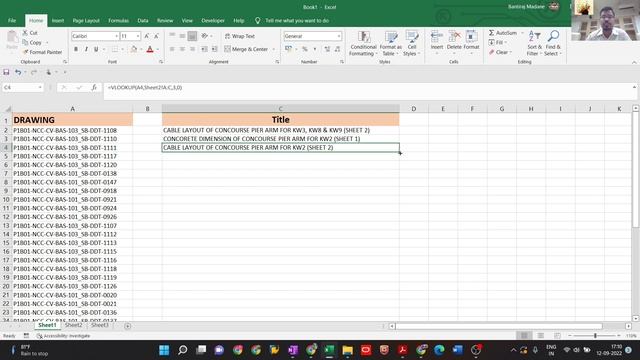Image resolution: width=640 pixels, height=360 pixels.
Task: Open Format as Table gallery
Action: pos(390,43)
